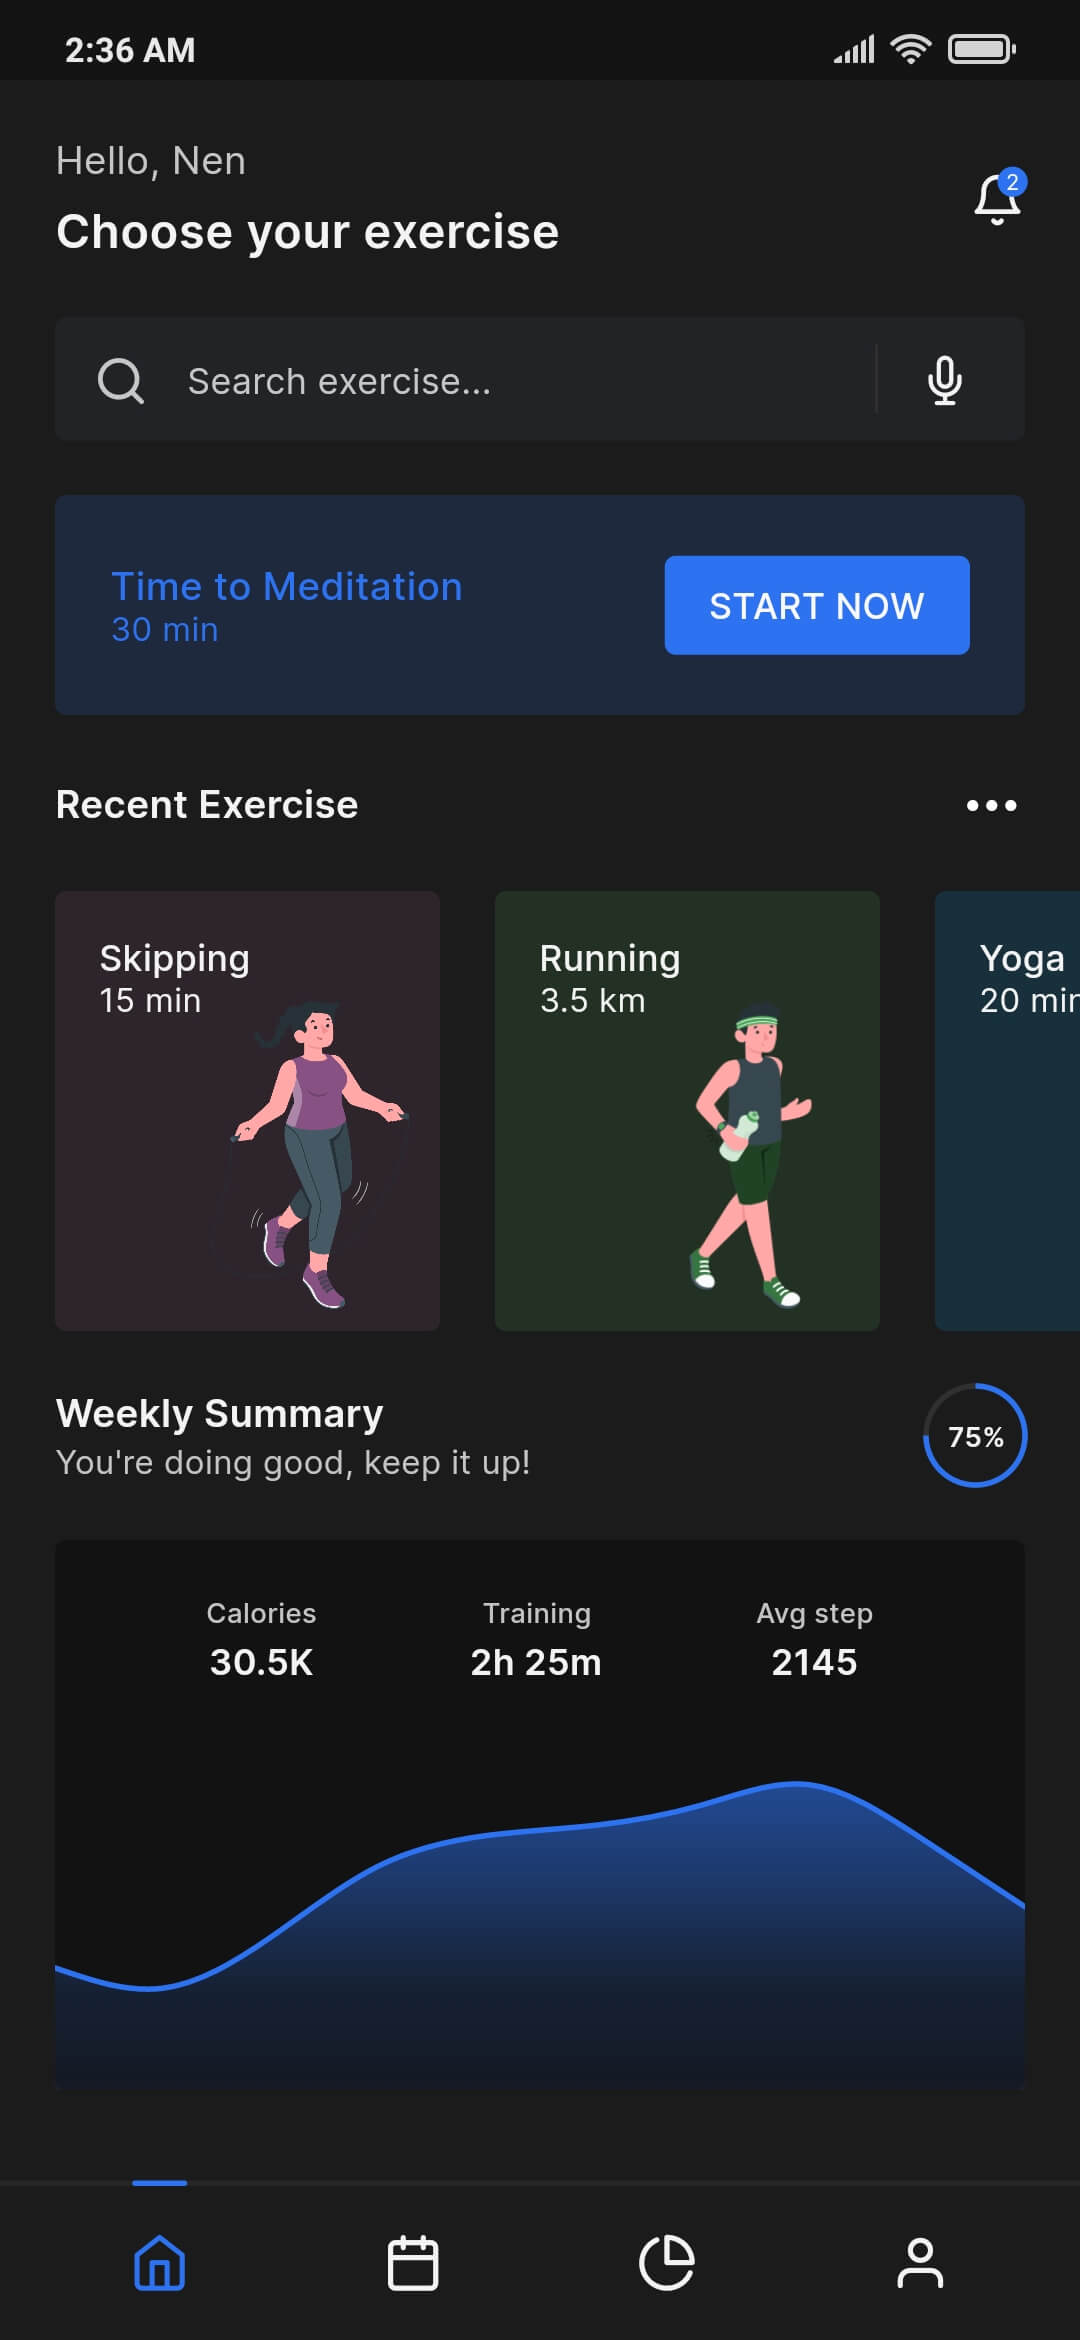Select the Training 2h 25m stat
Viewport: 1080px width, 2340px height.
point(537,1639)
